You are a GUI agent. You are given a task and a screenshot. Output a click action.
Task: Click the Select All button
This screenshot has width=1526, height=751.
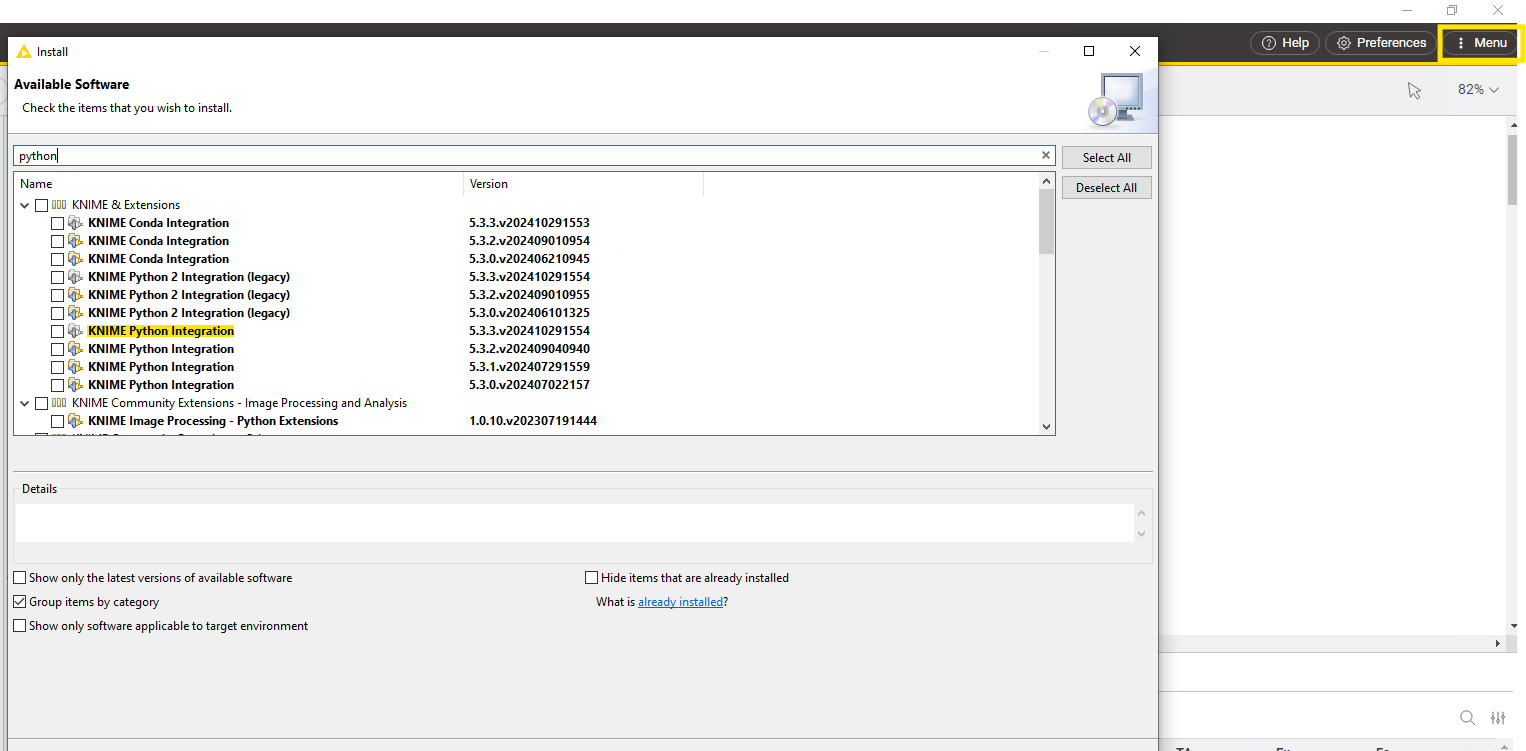pos(1106,158)
